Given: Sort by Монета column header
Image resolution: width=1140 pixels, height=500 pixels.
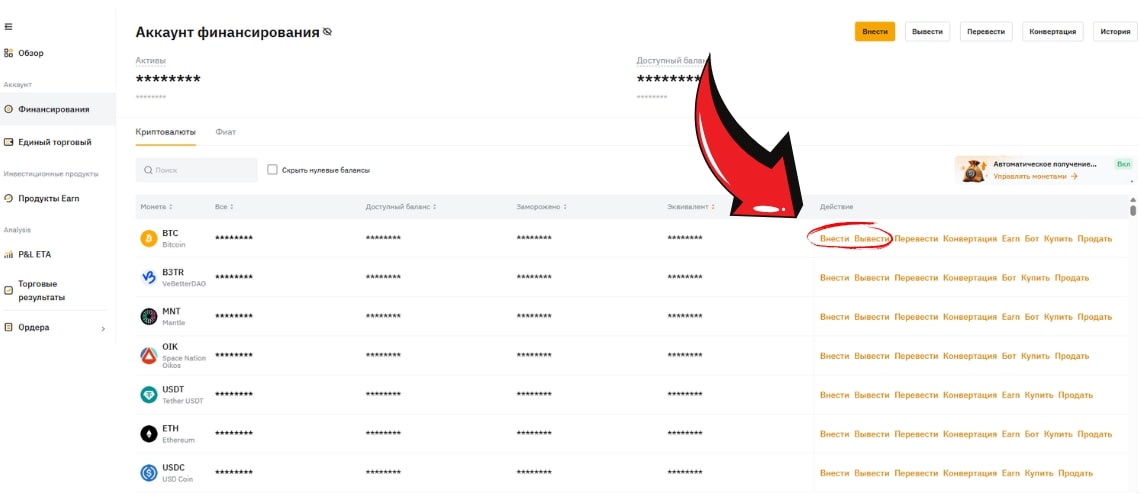Looking at the screenshot, I should (156, 207).
